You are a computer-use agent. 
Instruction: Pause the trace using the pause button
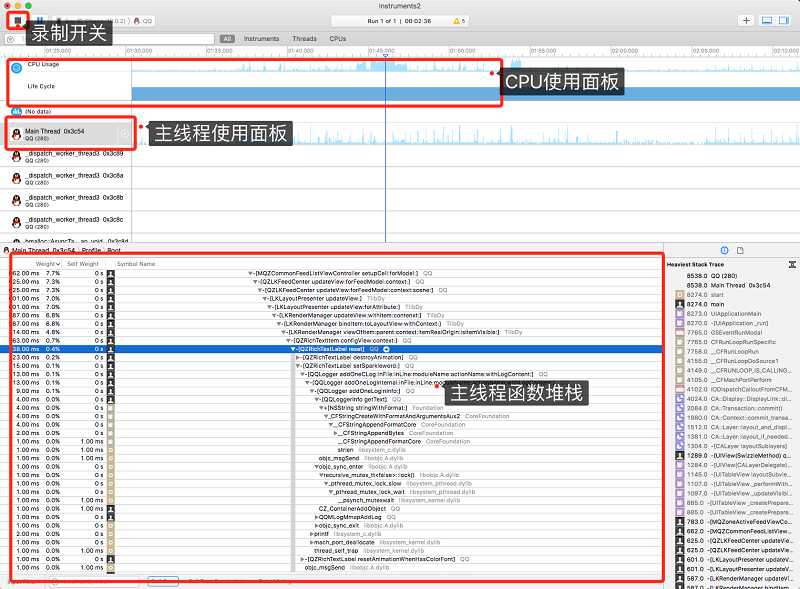pos(40,21)
